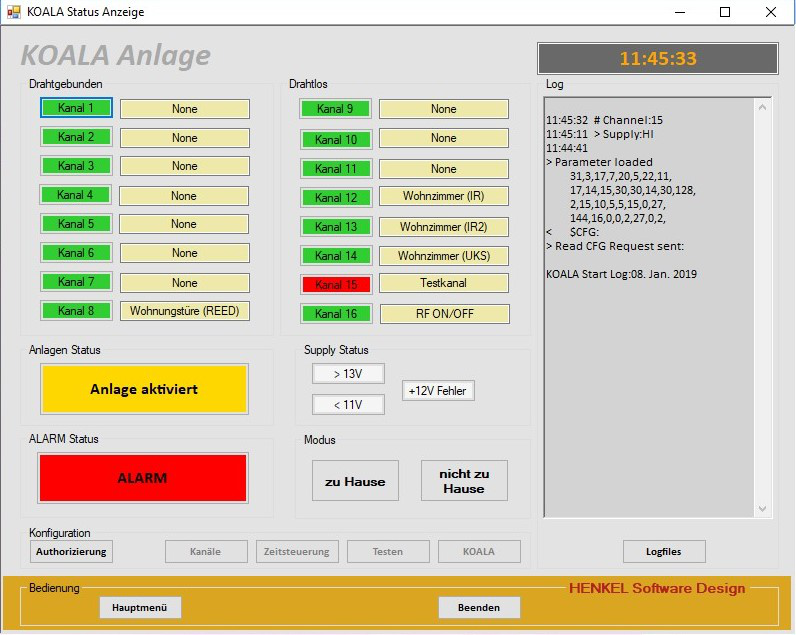Image resolution: width=796 pixels, height=635 pixels.
Task: Click the Wohnzimmer (UKS) label field
Action: point(443,256)
